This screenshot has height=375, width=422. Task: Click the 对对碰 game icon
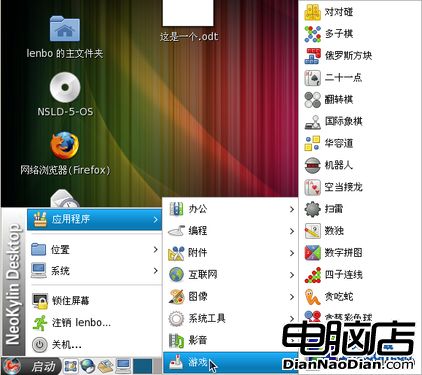point(313,12)
